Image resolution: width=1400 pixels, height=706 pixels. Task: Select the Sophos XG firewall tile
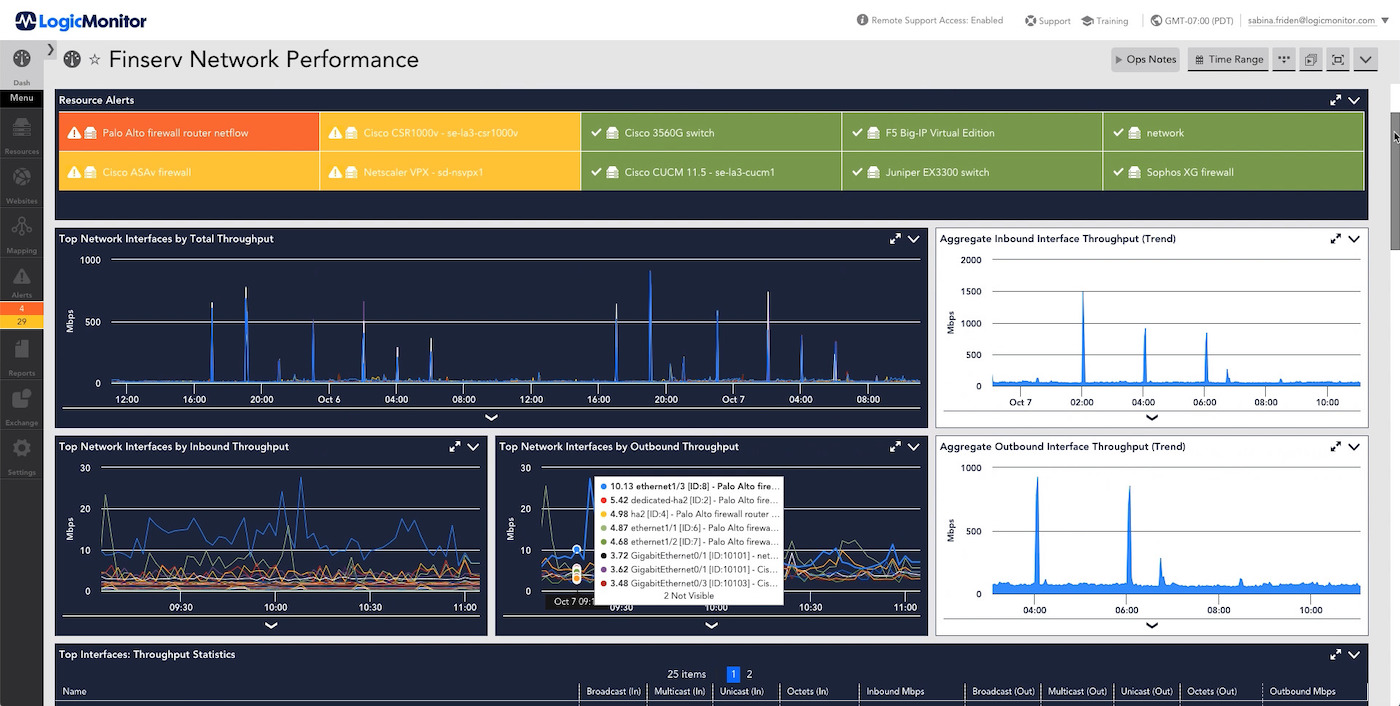point(1233,171)
